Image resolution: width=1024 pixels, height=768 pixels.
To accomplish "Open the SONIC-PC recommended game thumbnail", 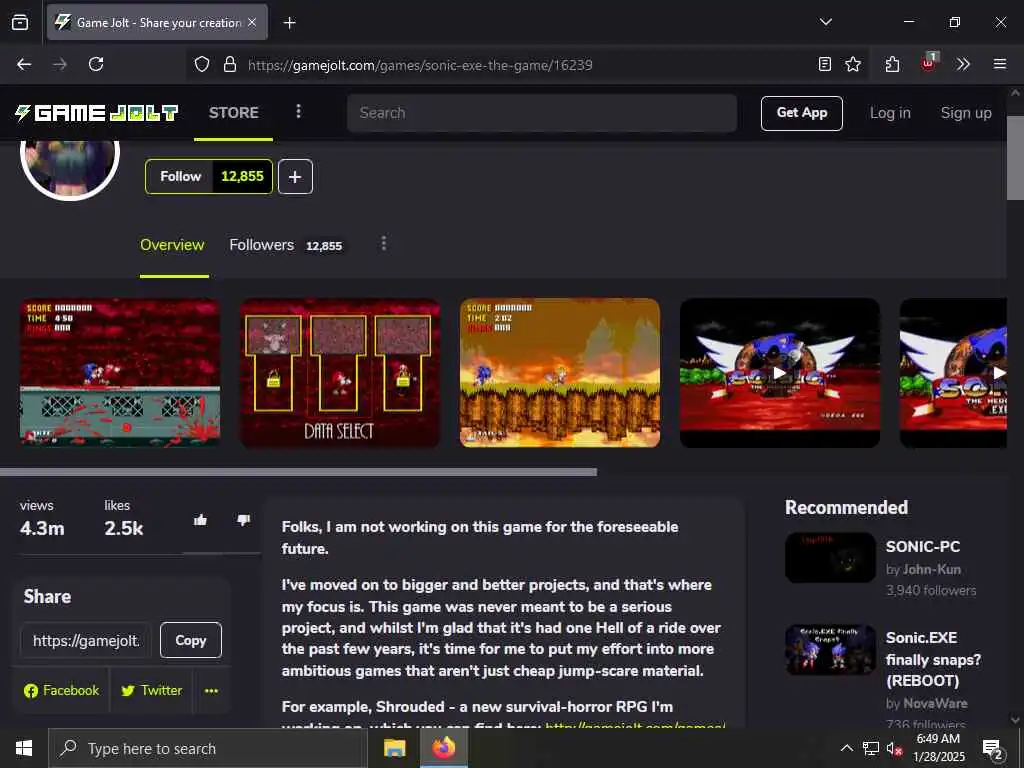I will [x=830, y=558].
